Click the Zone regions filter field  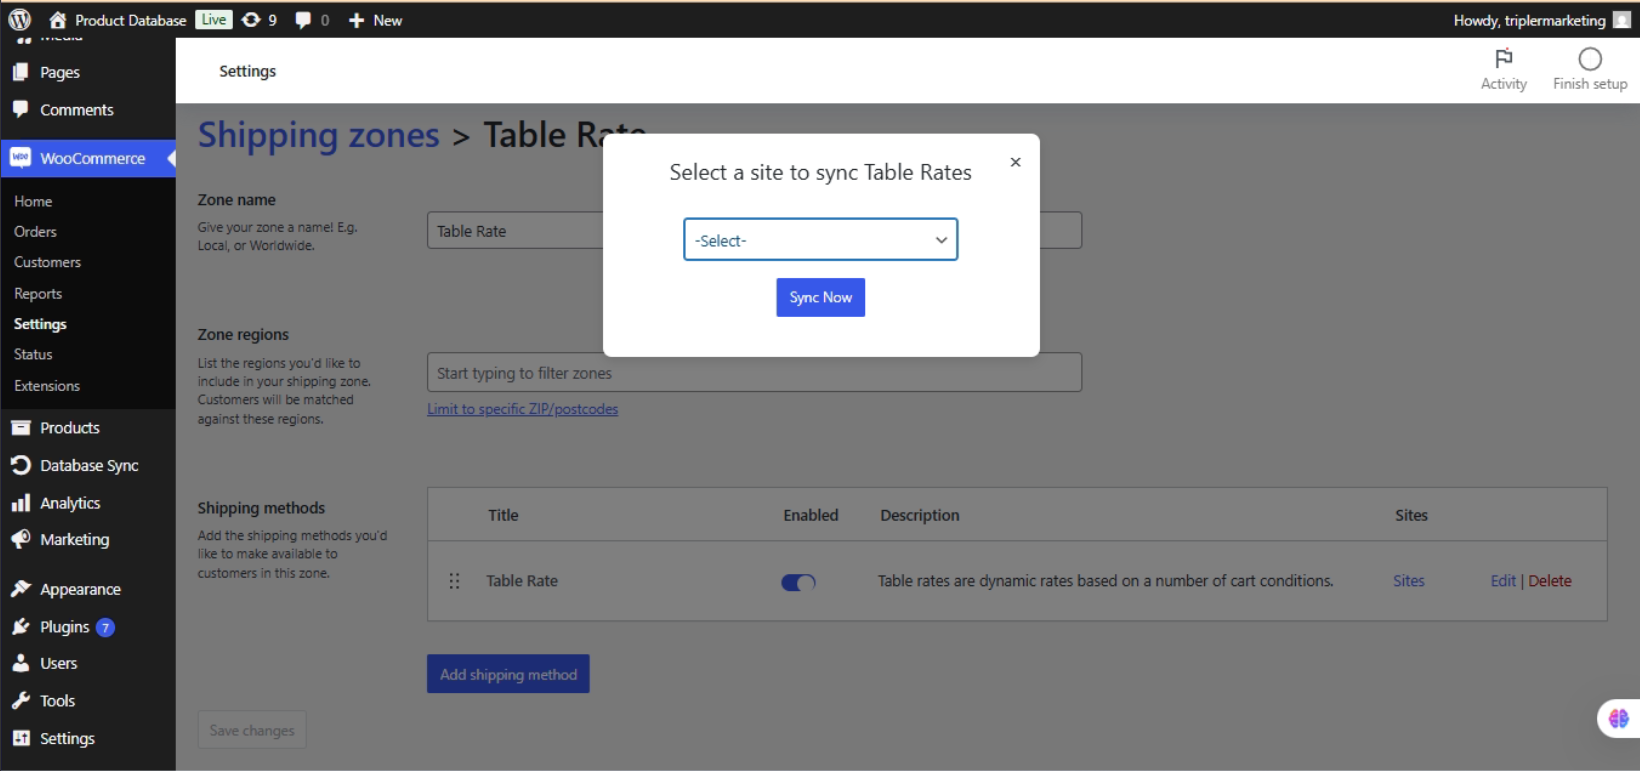pyautogui.click(x=754, y=373)
